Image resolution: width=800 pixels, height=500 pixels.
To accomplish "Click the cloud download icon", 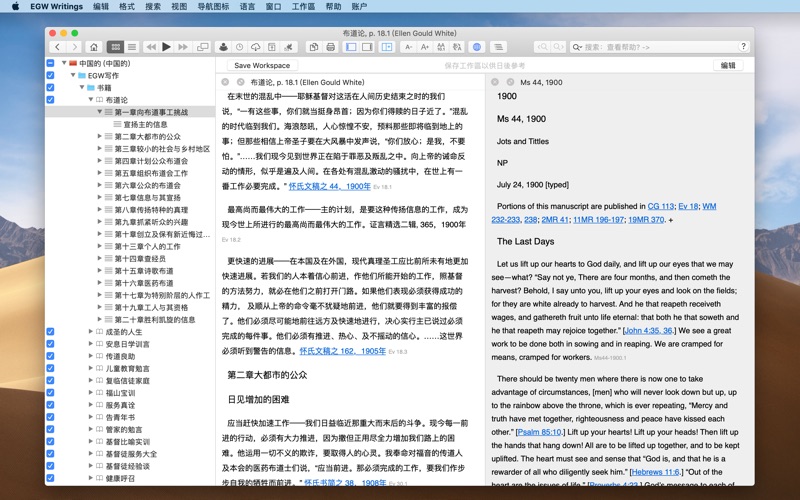I will [x=256, y=47].
